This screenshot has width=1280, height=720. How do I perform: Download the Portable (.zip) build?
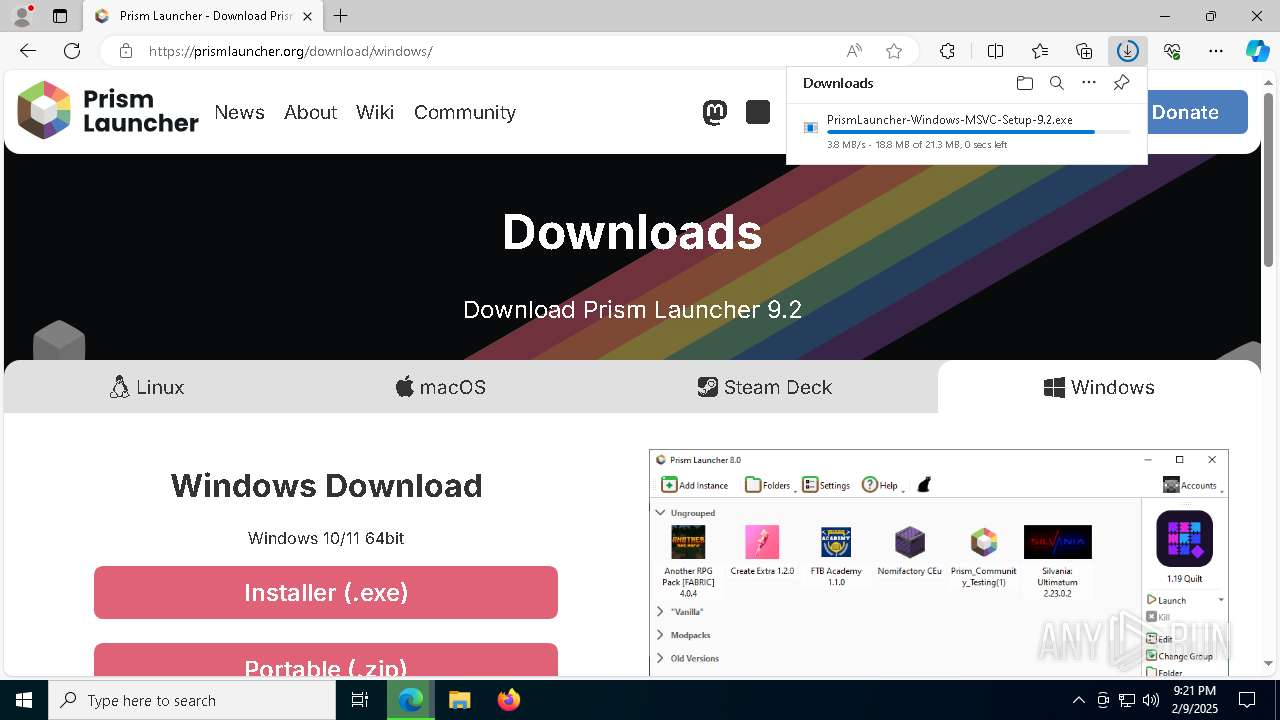click(326, 661)
